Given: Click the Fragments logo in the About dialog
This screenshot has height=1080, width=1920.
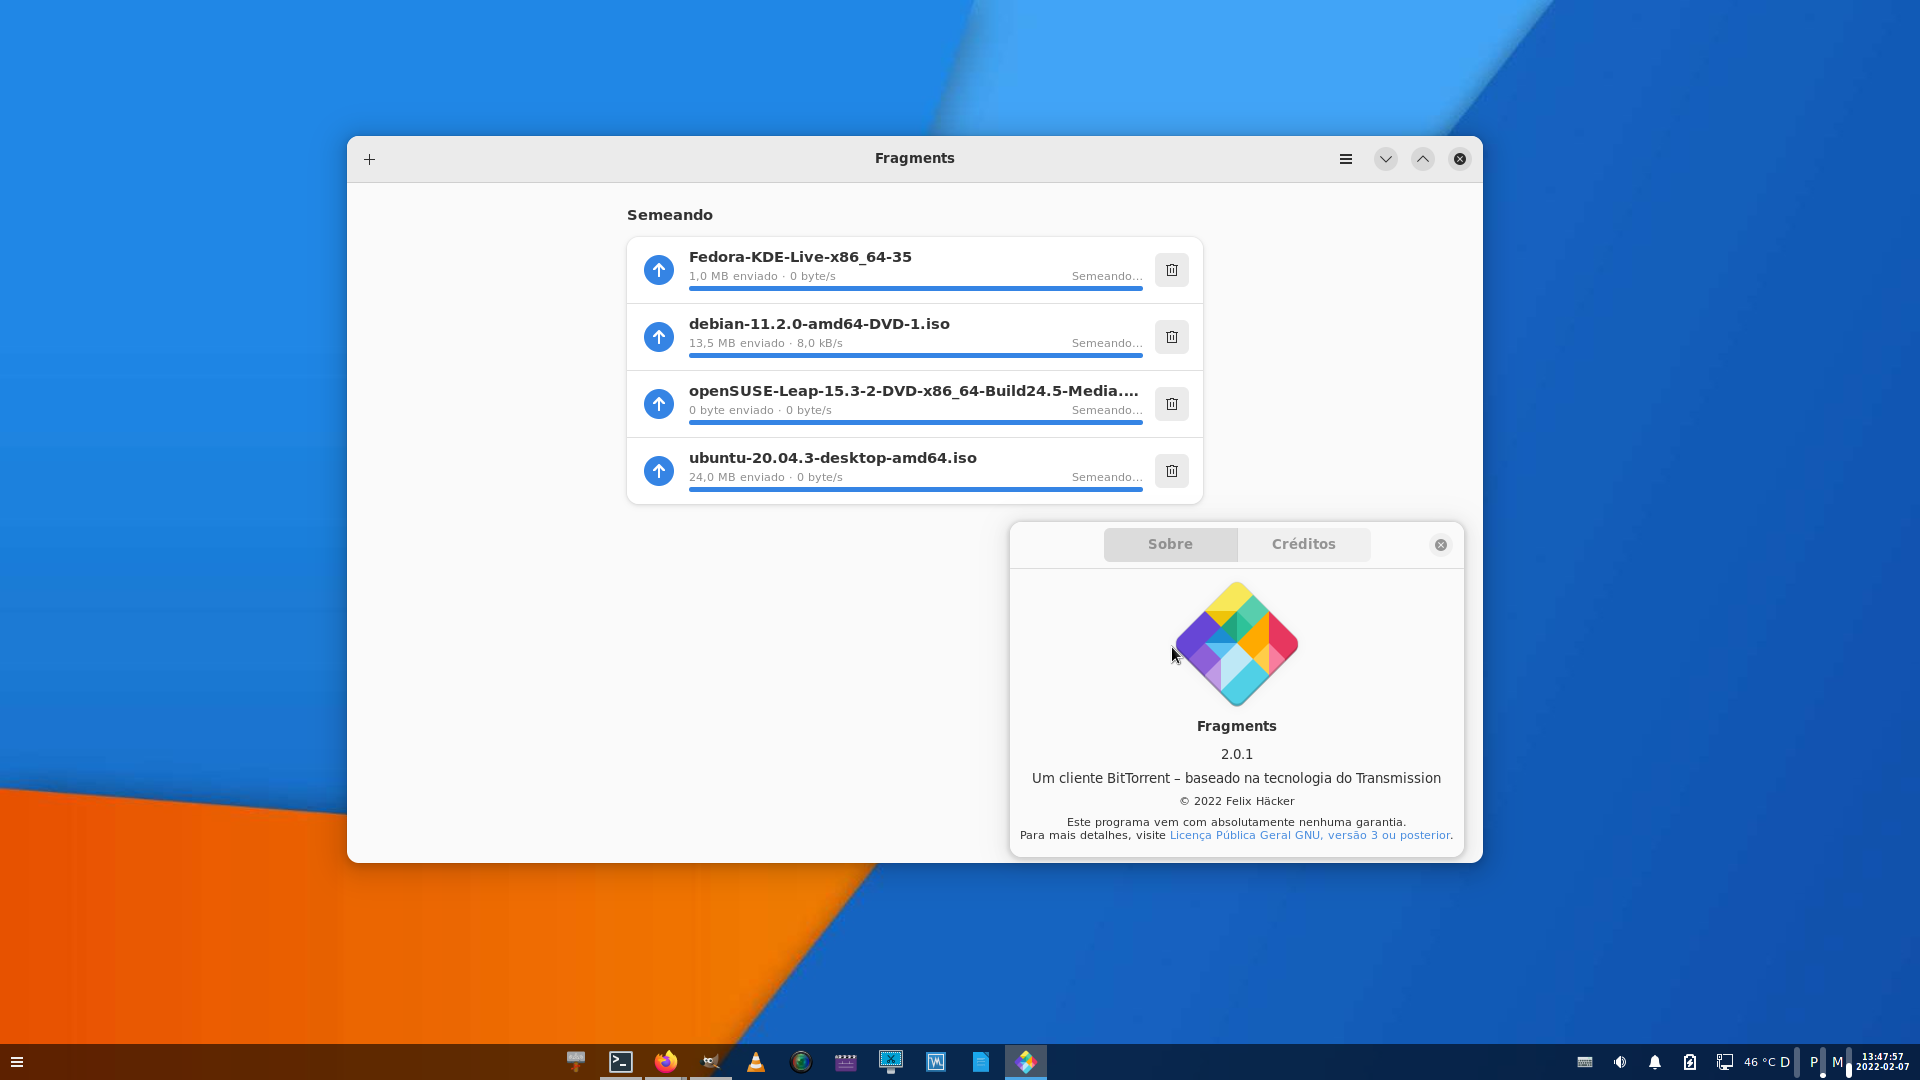Looking at the screenshot, I should pyautogui.click(x=1237, y=644).
